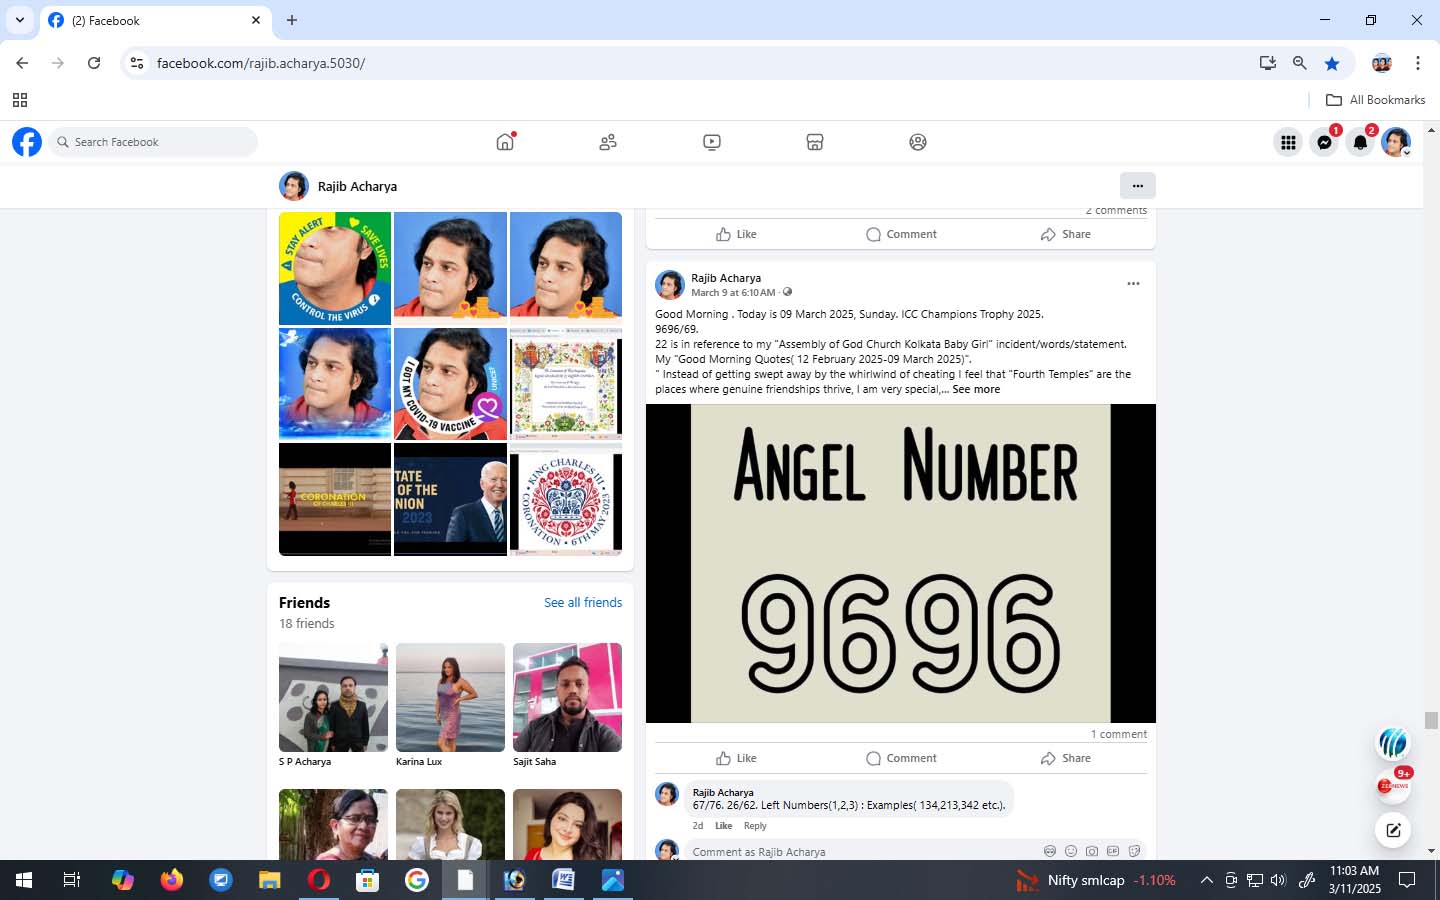This screenshot has height=900, width=1440.
Task: Insert GIF in comment box
Action: (1113, 851)
